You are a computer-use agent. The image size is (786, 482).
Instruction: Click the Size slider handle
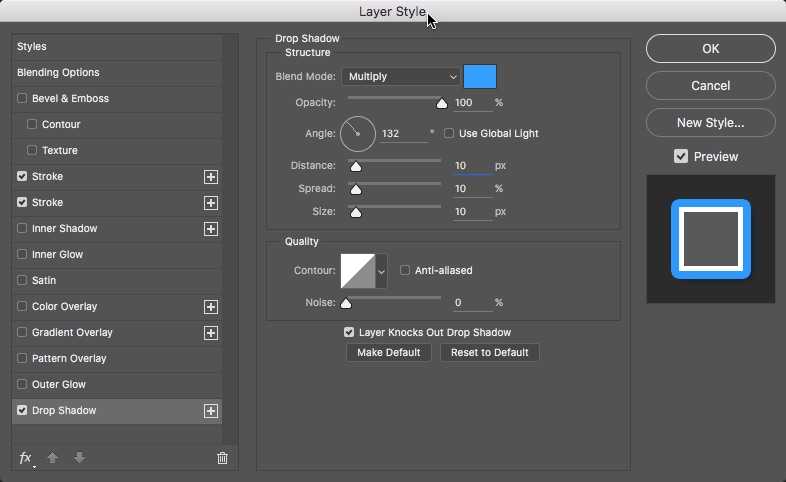(x=355, y=212)
